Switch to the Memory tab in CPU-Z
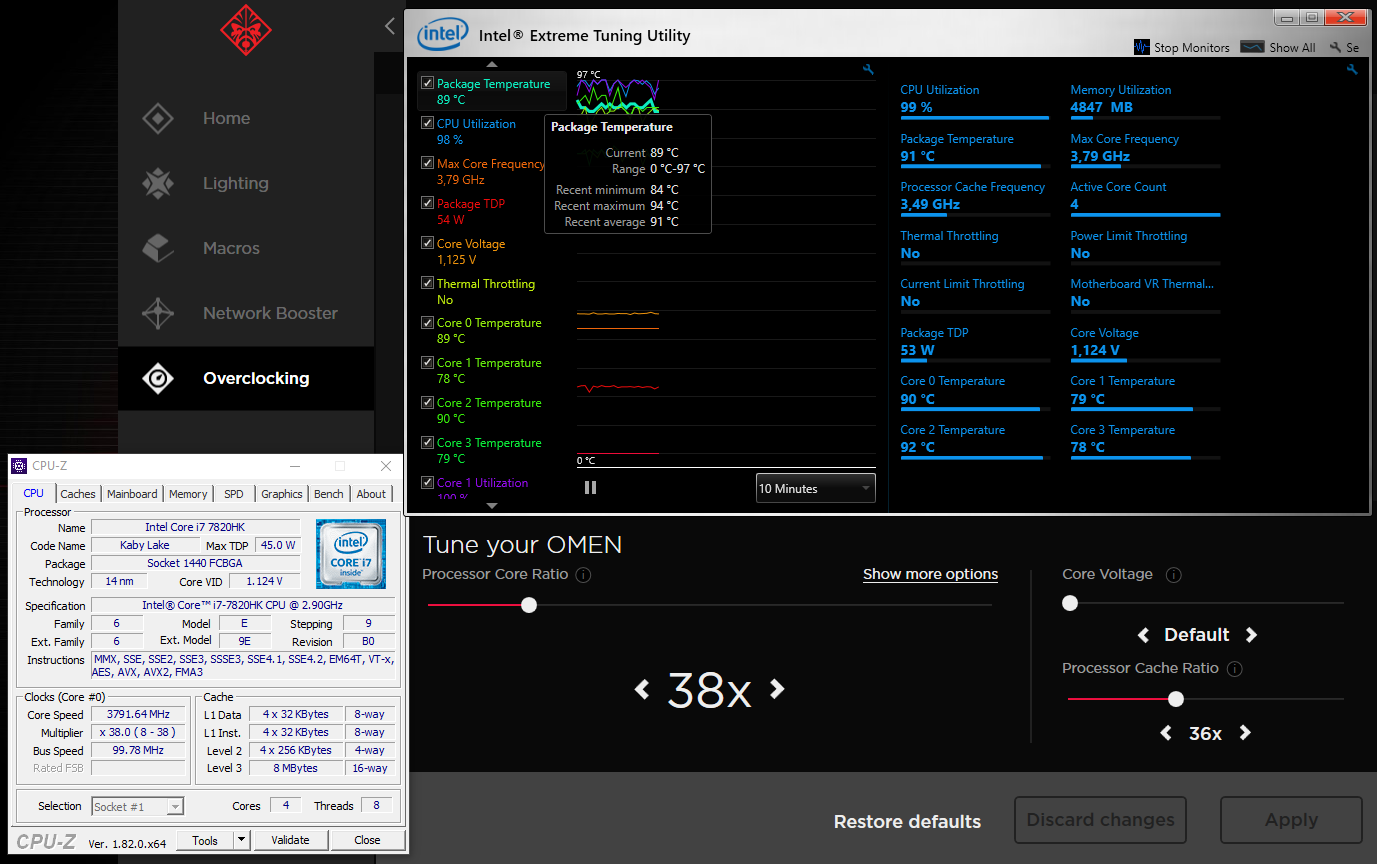The width and height of the screenshot is (1377, 864). point(188,494)
